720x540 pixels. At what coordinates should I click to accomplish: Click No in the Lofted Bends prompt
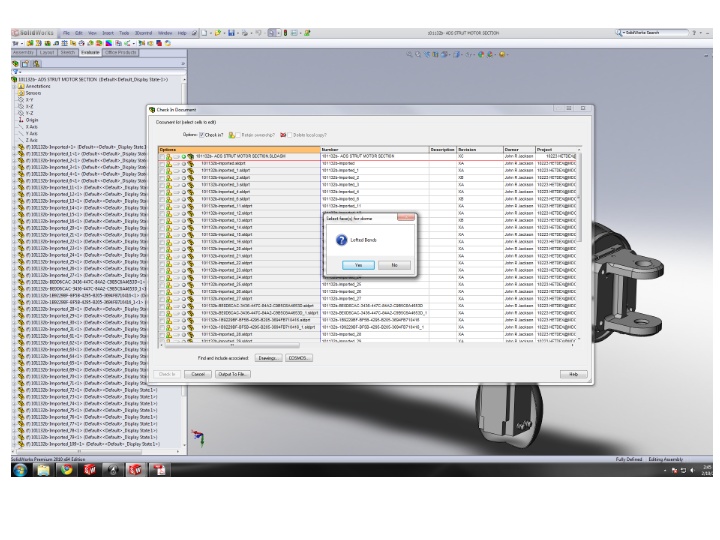(394, 265)
